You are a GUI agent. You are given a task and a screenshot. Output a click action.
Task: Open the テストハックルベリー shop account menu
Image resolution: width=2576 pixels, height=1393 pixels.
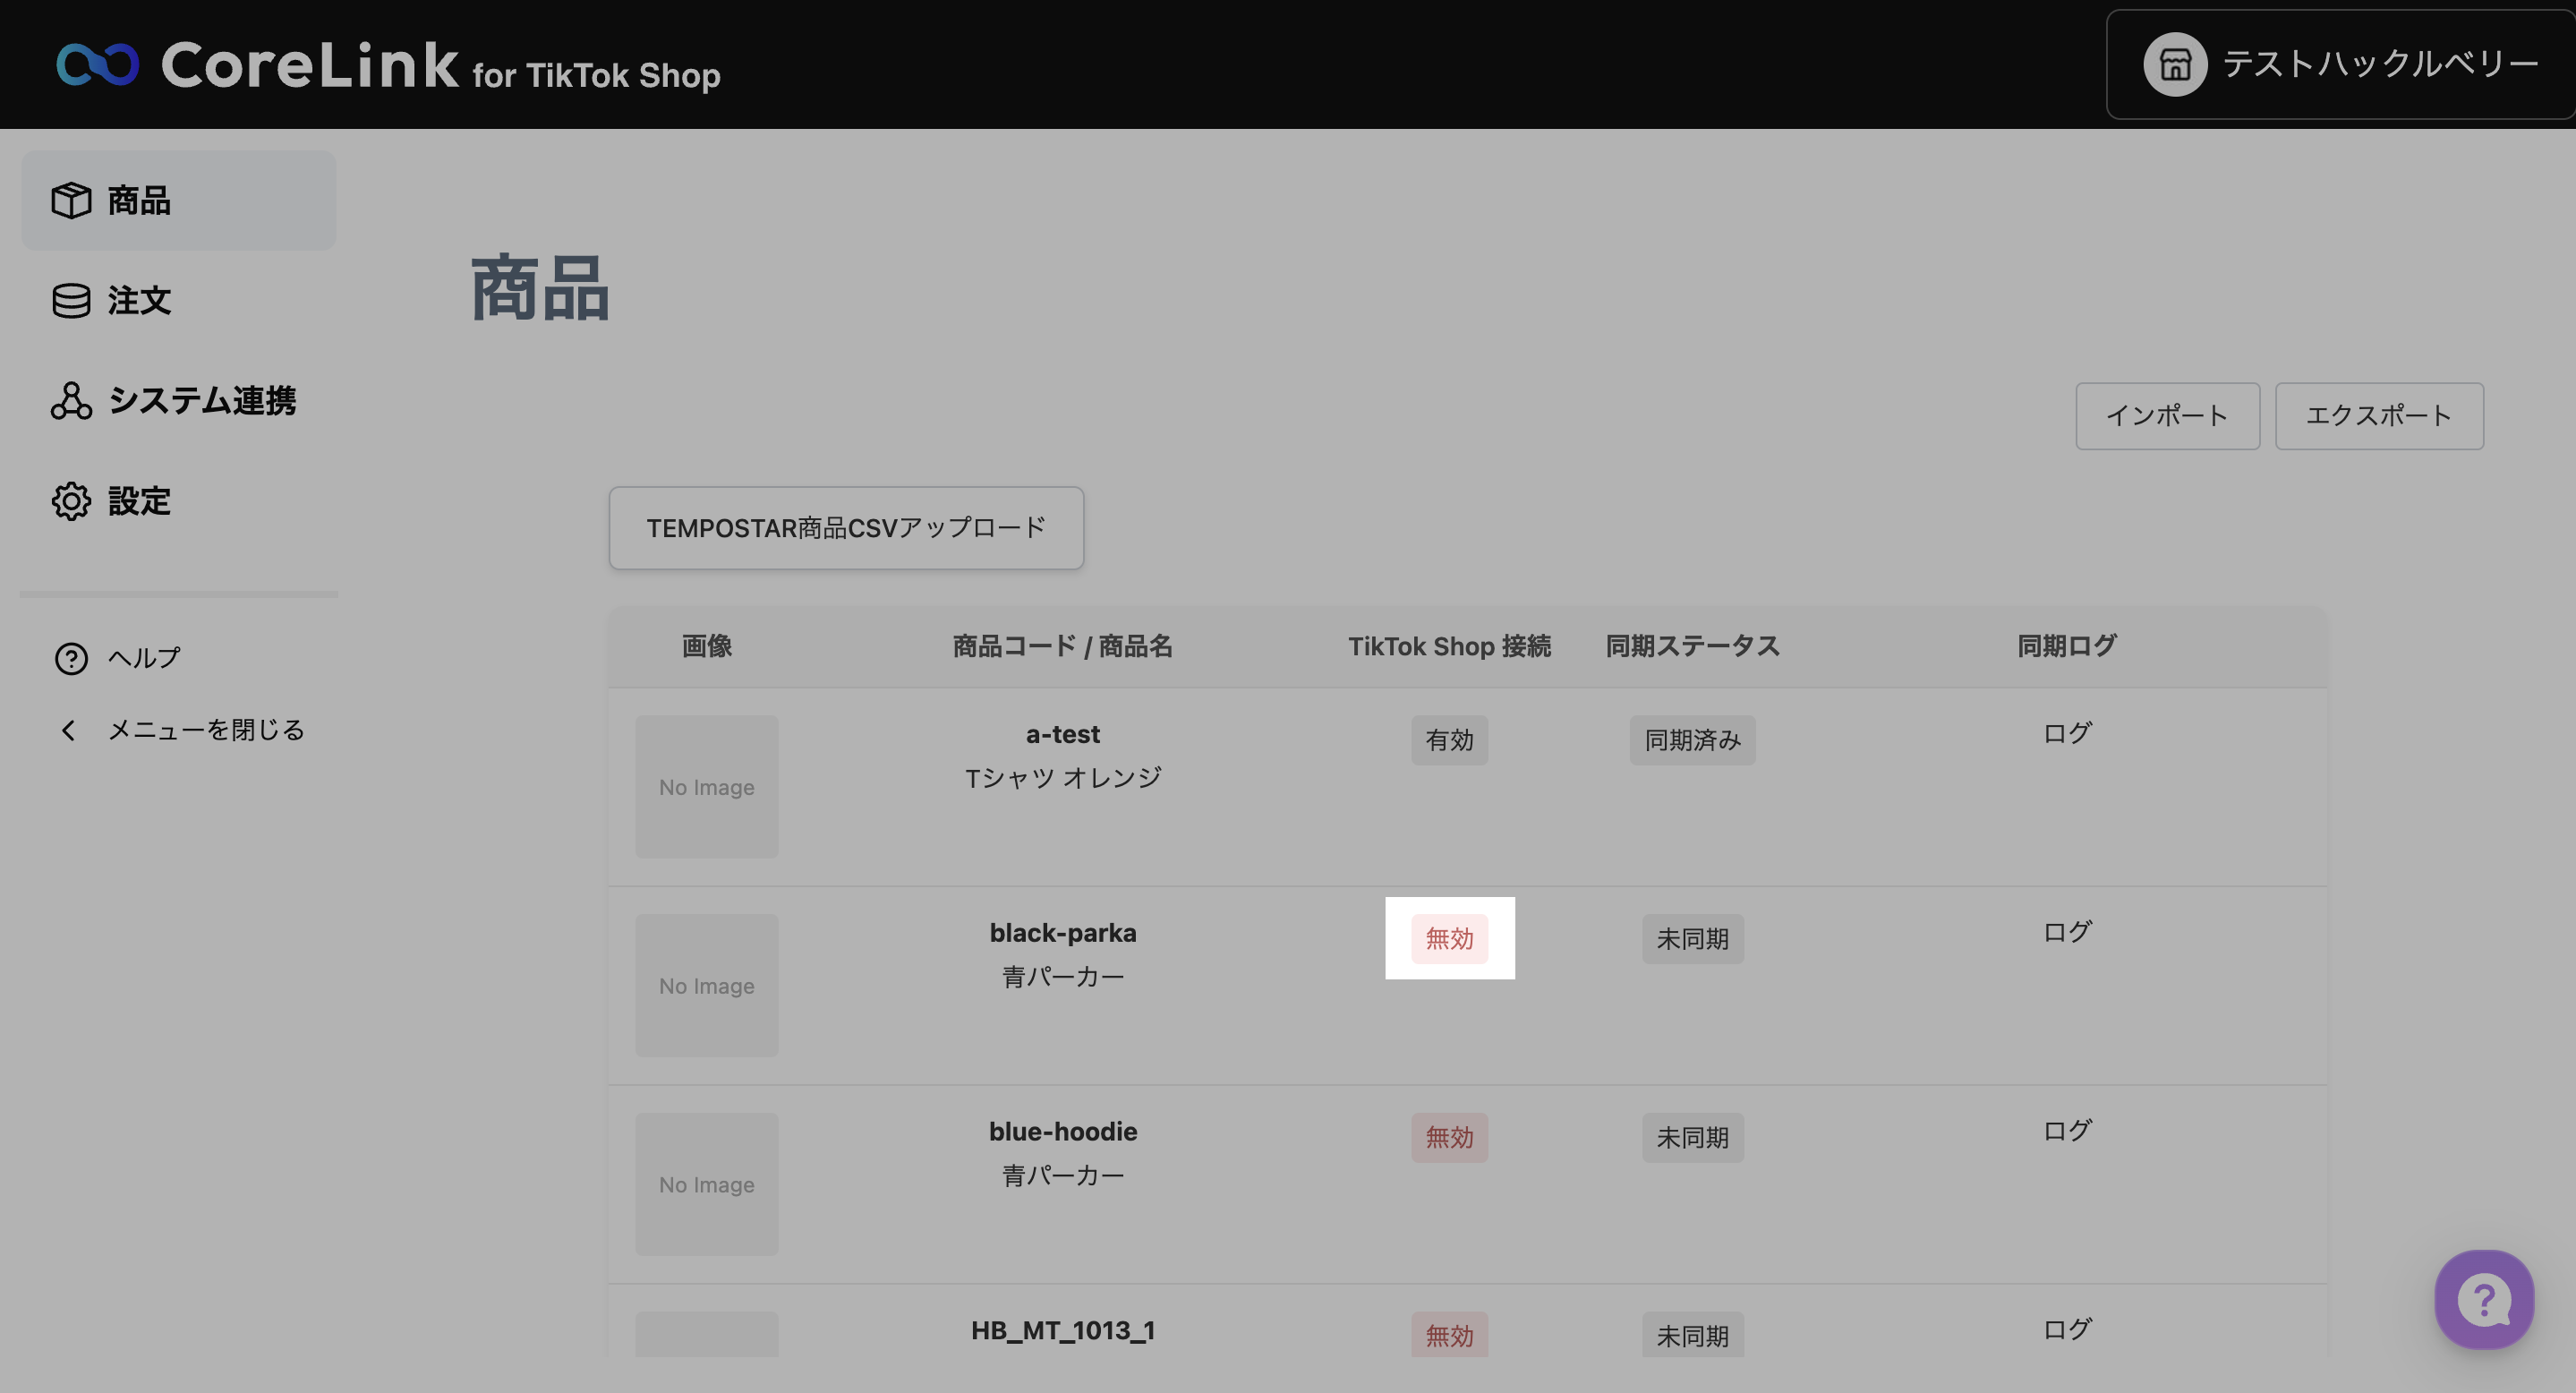(2340, 65)
